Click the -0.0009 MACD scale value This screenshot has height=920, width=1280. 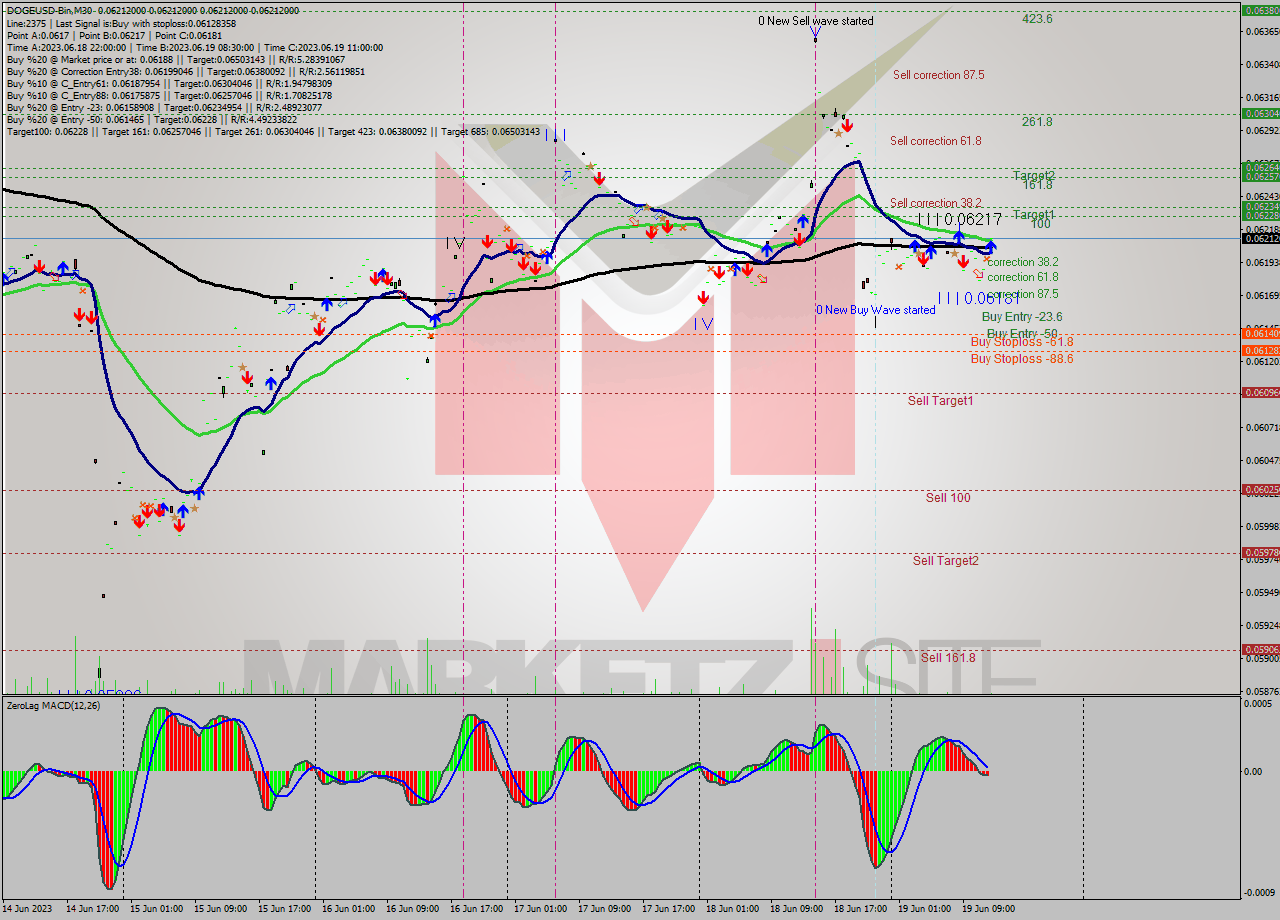pos(1258,892)
